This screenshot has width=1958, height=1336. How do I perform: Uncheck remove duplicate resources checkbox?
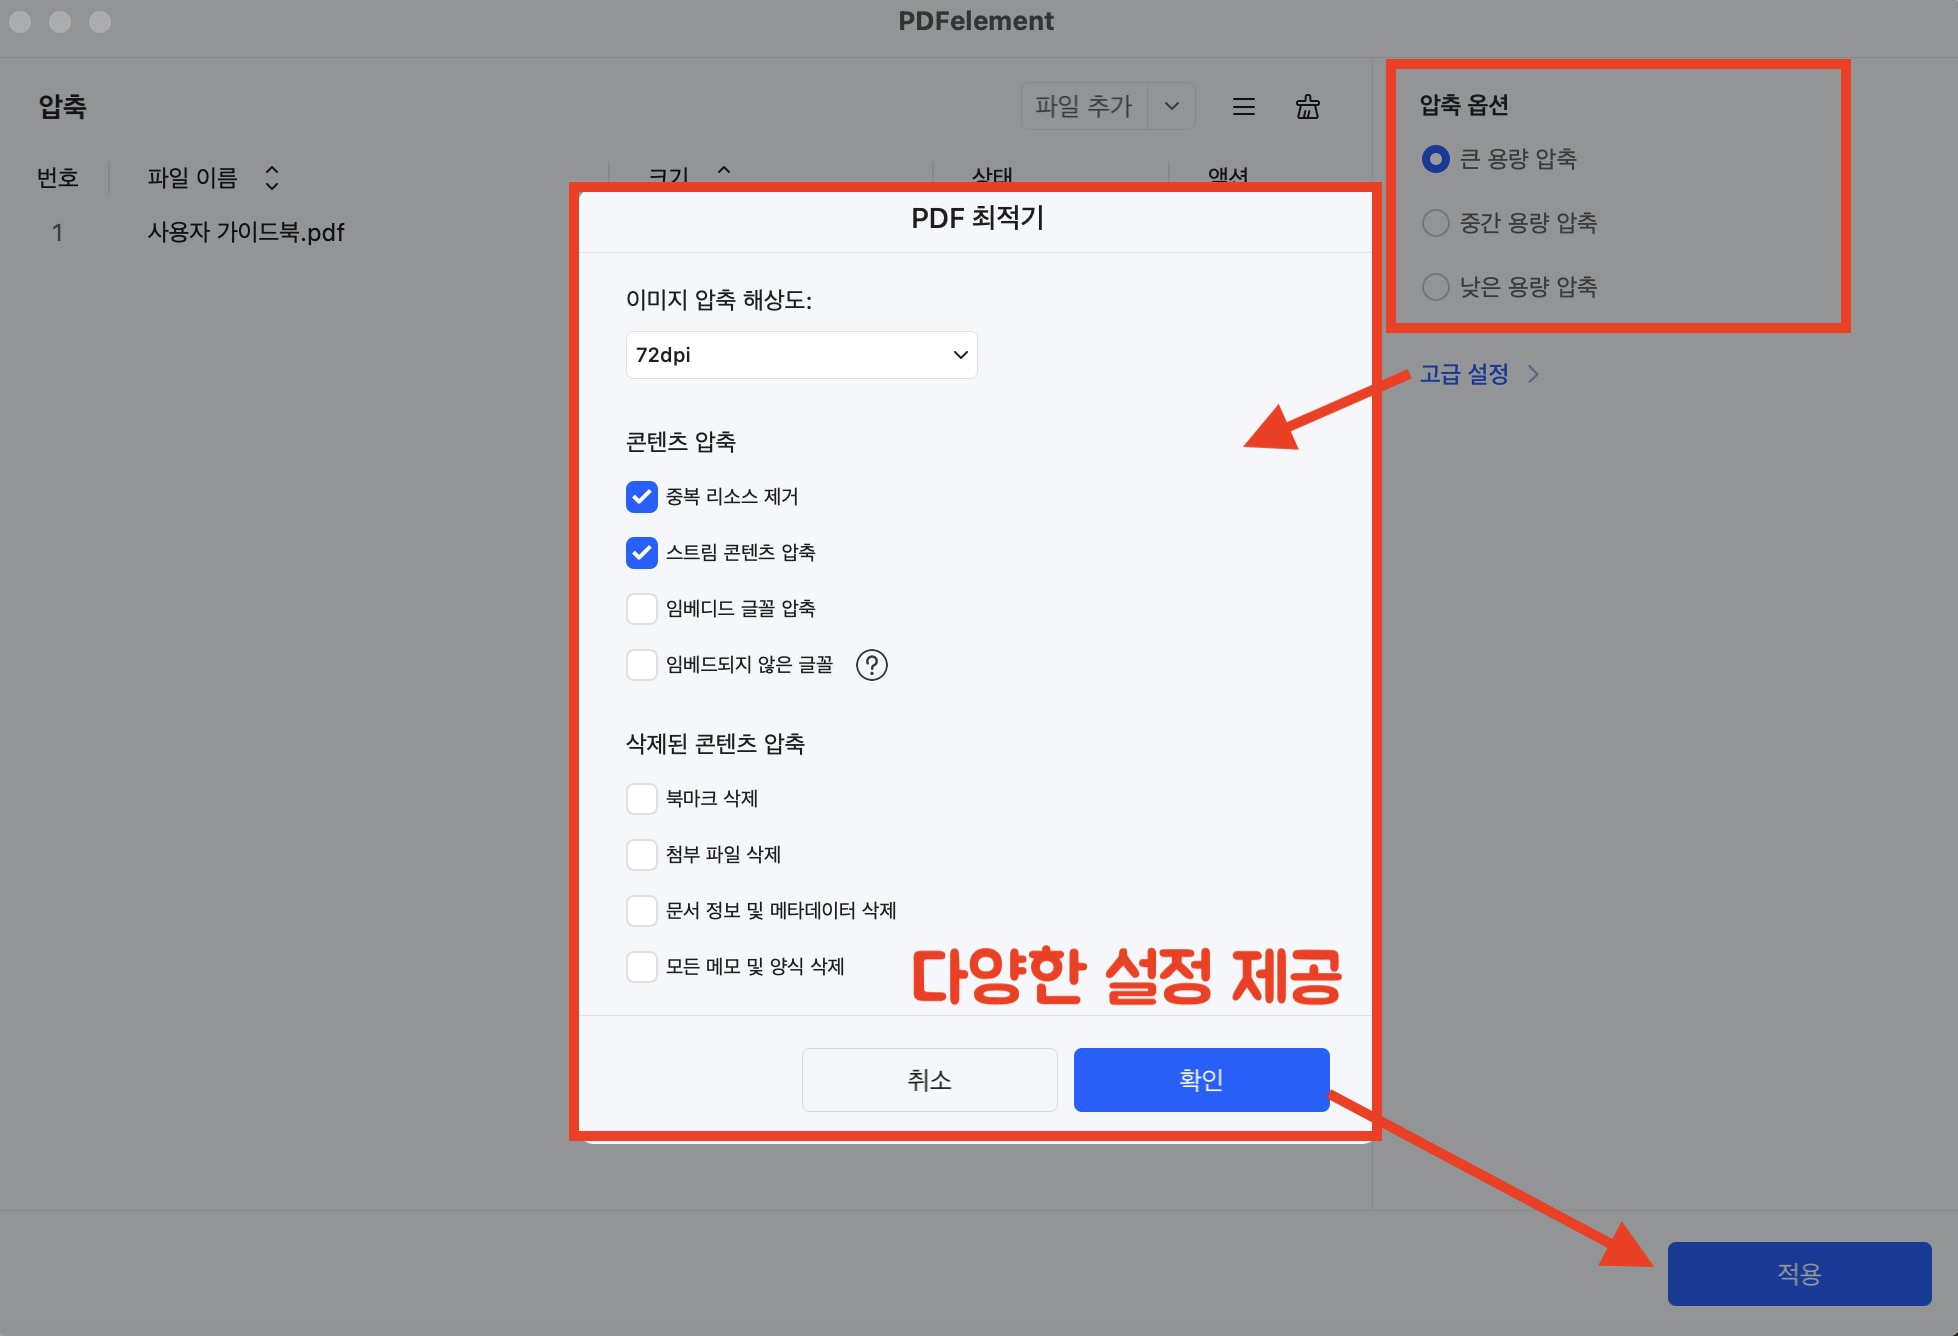point(641,497)
